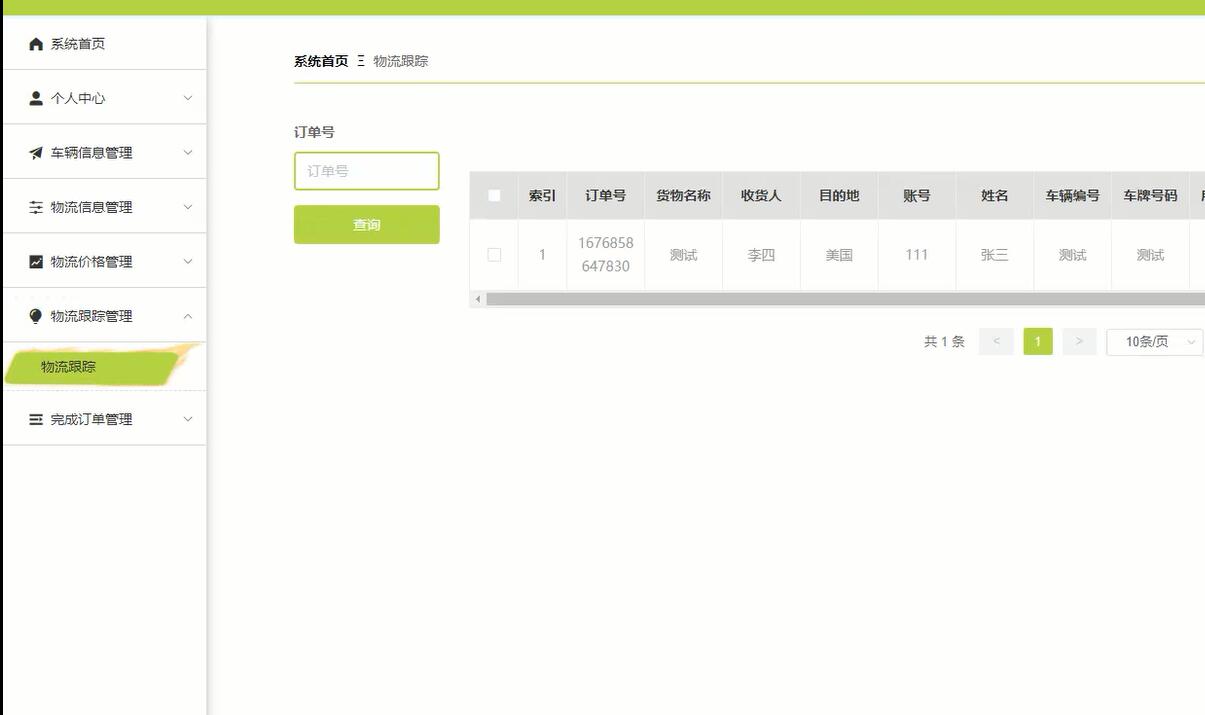Toggle the select-all checkbox in table header
The height and width of the screenshot is (715, 1205).
pos(493,195)
